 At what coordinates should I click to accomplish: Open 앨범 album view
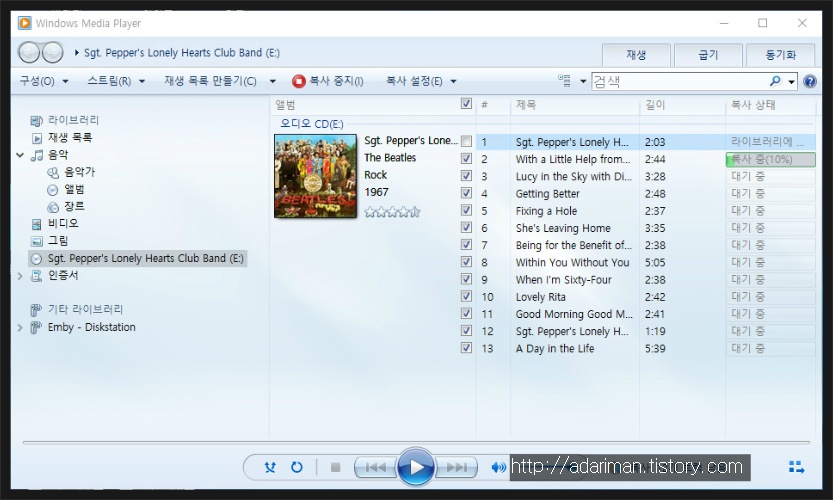[74, 189]
